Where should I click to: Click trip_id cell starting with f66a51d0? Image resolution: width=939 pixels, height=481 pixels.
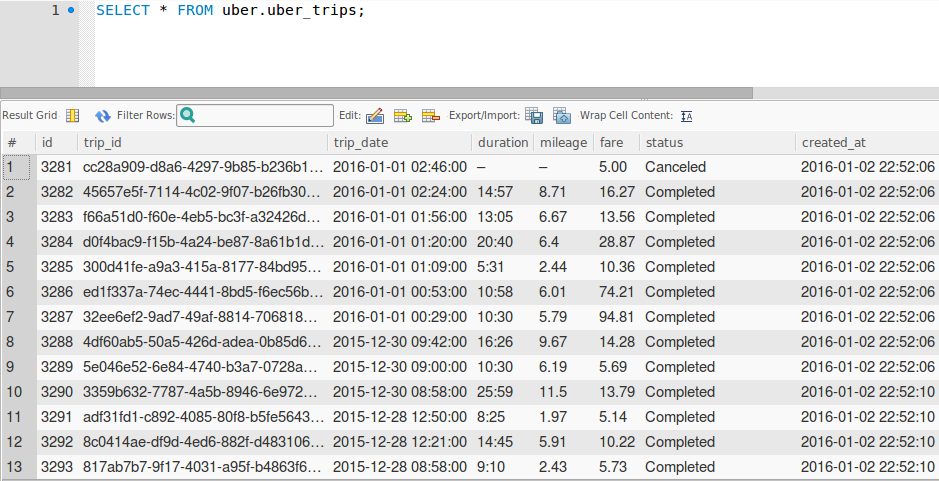202,217
